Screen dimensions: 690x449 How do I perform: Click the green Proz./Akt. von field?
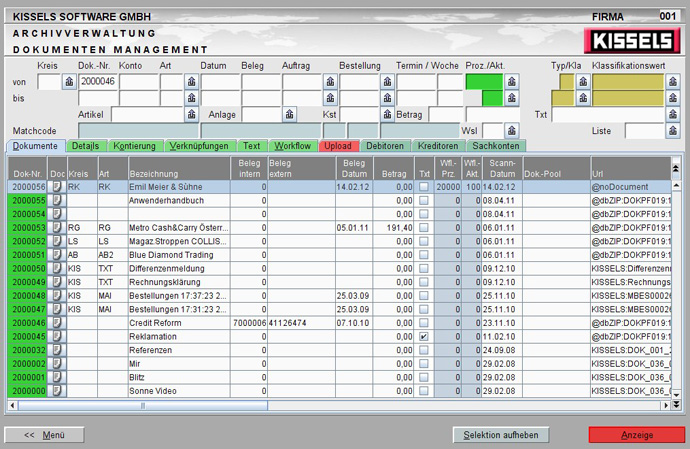[x=484, y=82]
